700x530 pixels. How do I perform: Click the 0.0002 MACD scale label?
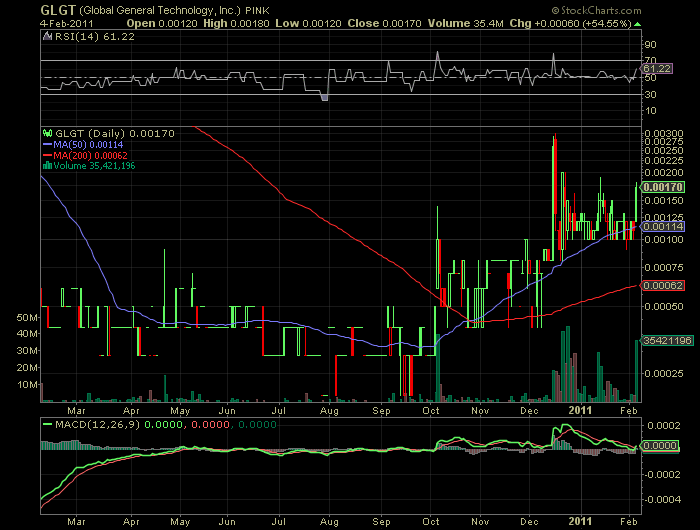tap(663, 426)
